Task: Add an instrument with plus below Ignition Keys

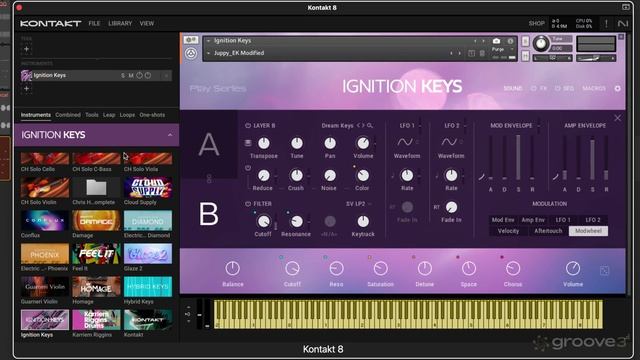Action: click(27, 88)
